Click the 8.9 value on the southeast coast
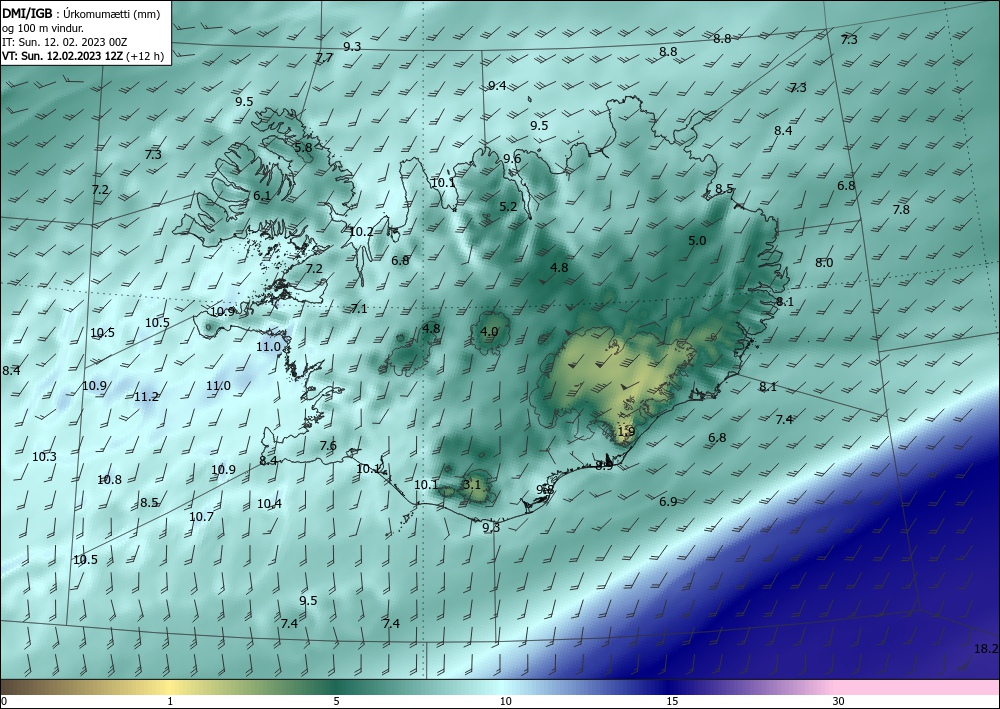The height and width of the screenshot is (709, 1000). point(604,466)
